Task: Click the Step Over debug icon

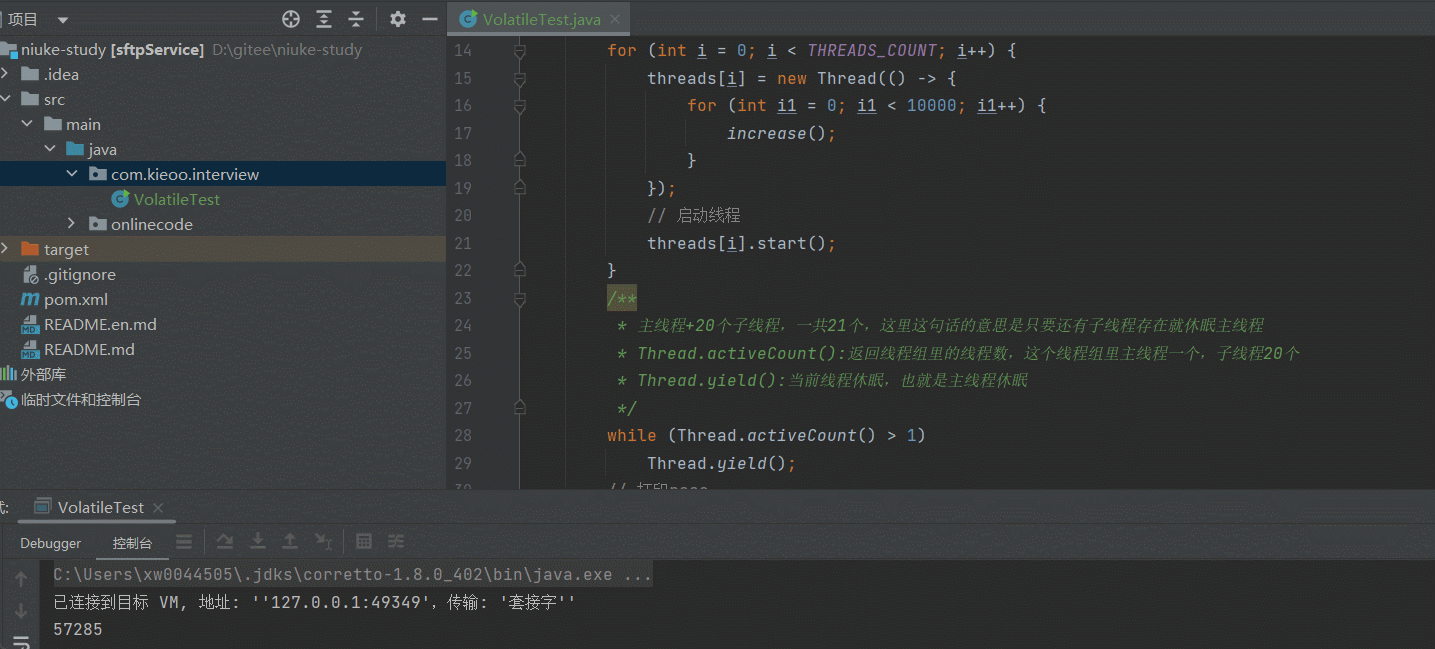Action: click(225, 541)
